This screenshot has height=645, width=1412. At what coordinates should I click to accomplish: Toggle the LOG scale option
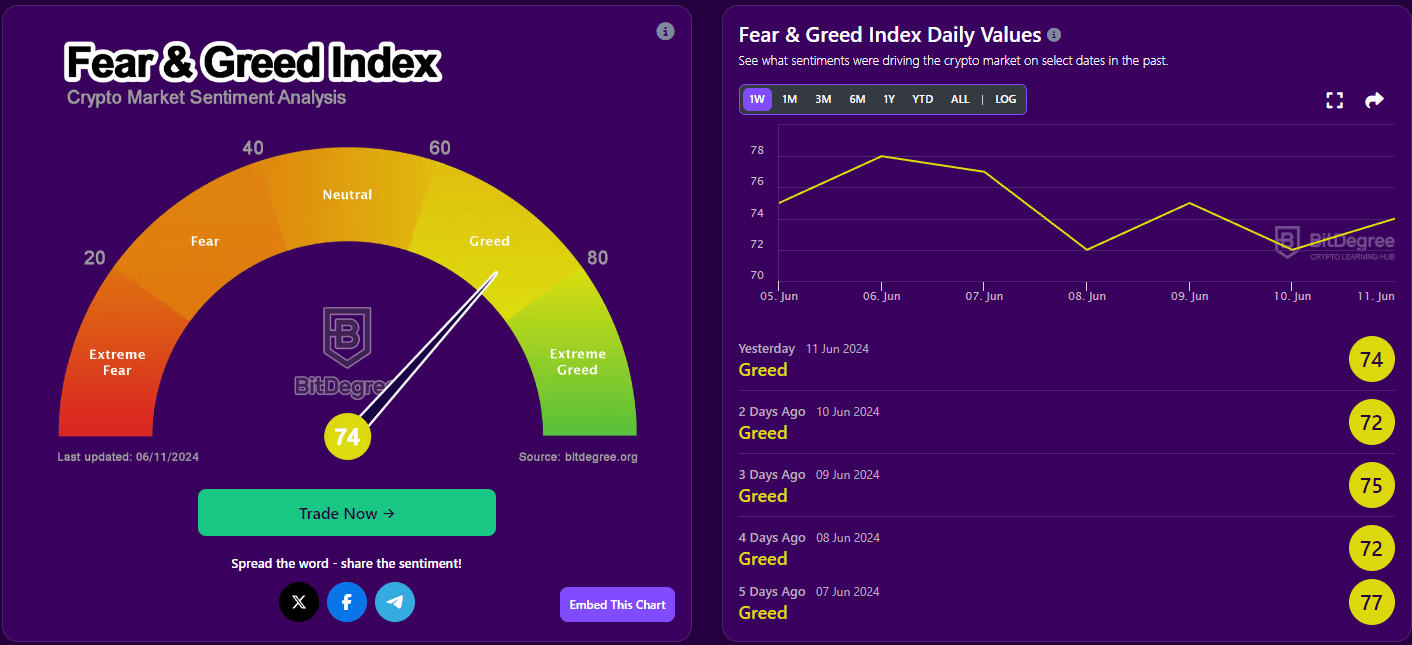point(1005,100)
